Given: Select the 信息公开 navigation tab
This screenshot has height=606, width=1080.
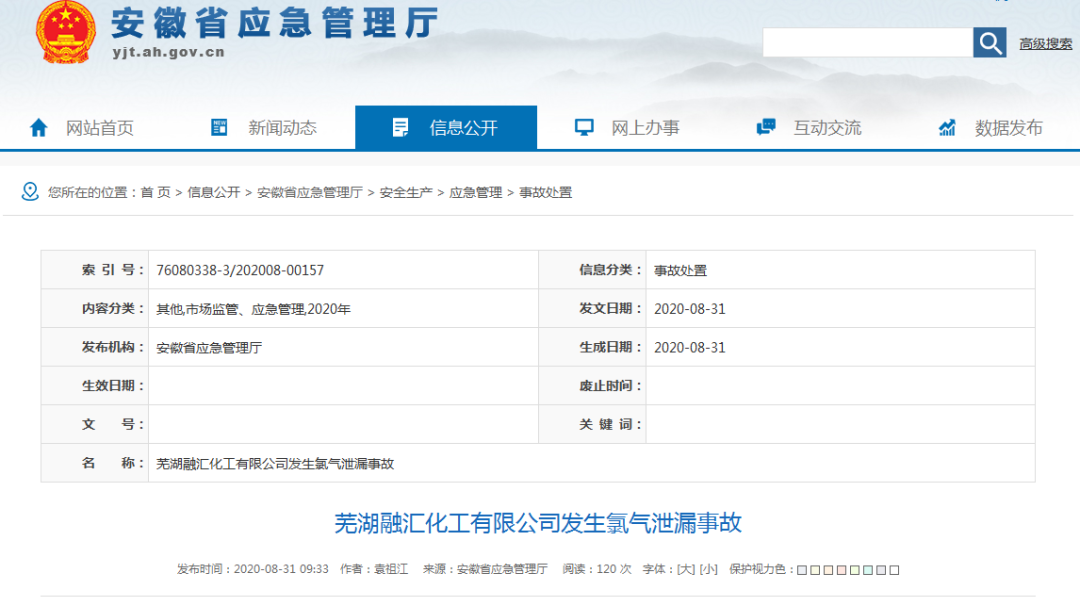Looking at the screenshot, I should click(446, 127).
